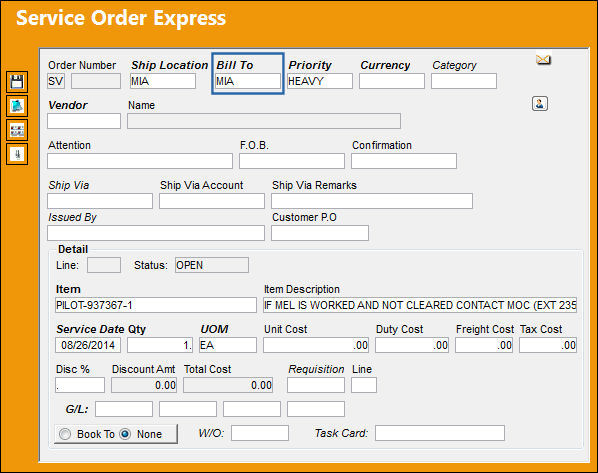Click the Confirmation input field
The image size is (598, 473).
404,161
